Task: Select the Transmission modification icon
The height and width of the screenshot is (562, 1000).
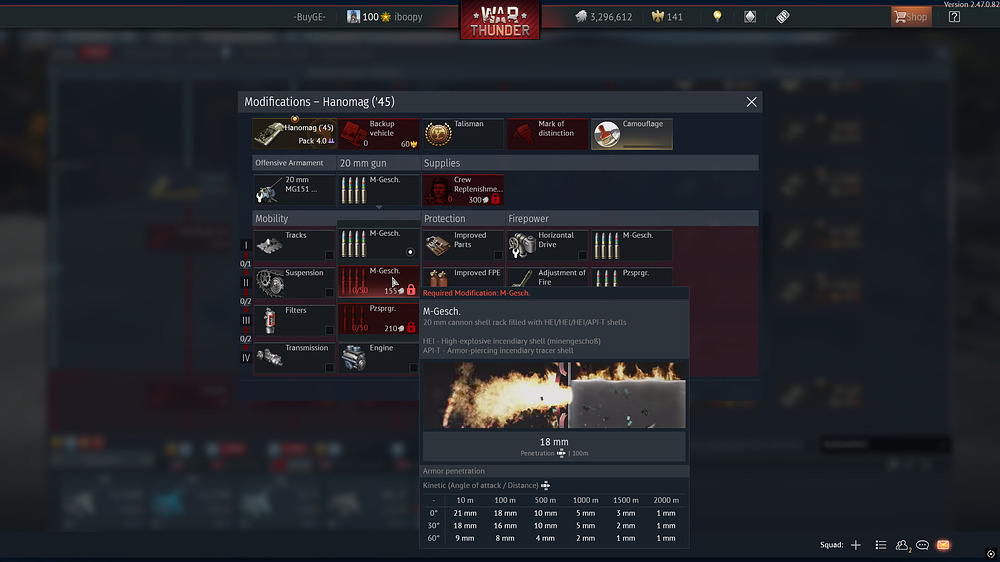Action: [269, 357]
